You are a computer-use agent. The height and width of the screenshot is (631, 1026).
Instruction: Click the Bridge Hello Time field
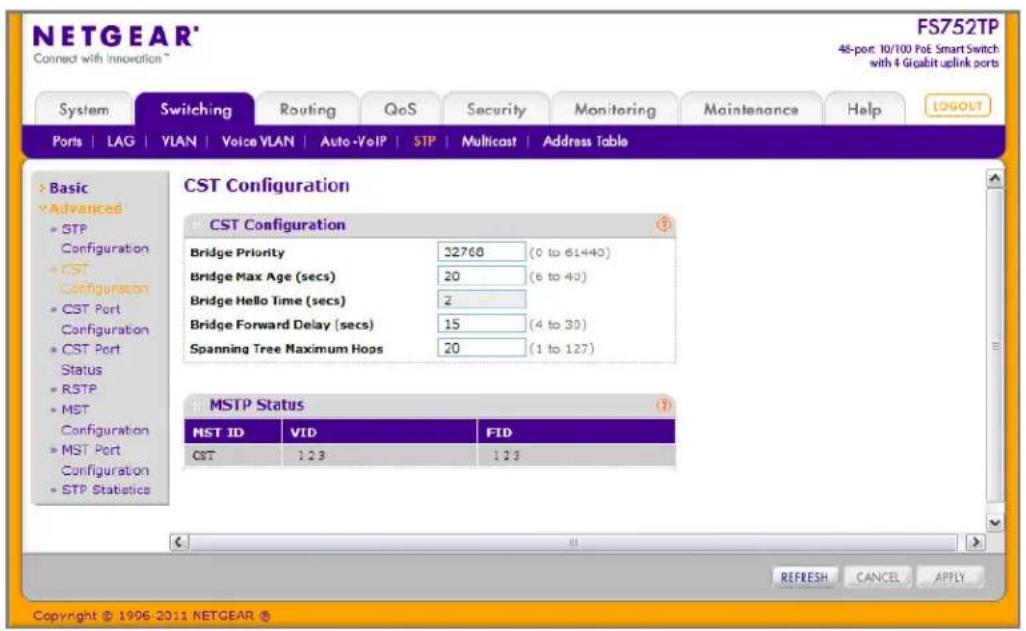481,300
